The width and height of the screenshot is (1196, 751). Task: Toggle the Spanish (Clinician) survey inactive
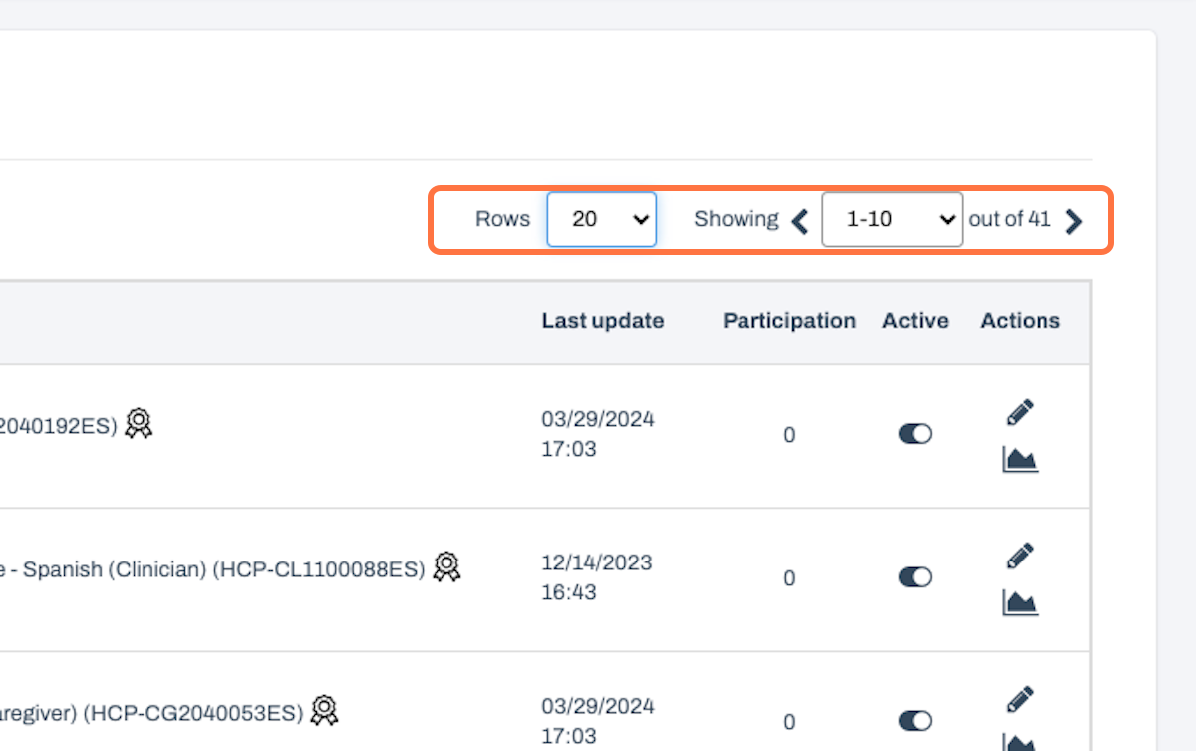(x=915, y=577)
